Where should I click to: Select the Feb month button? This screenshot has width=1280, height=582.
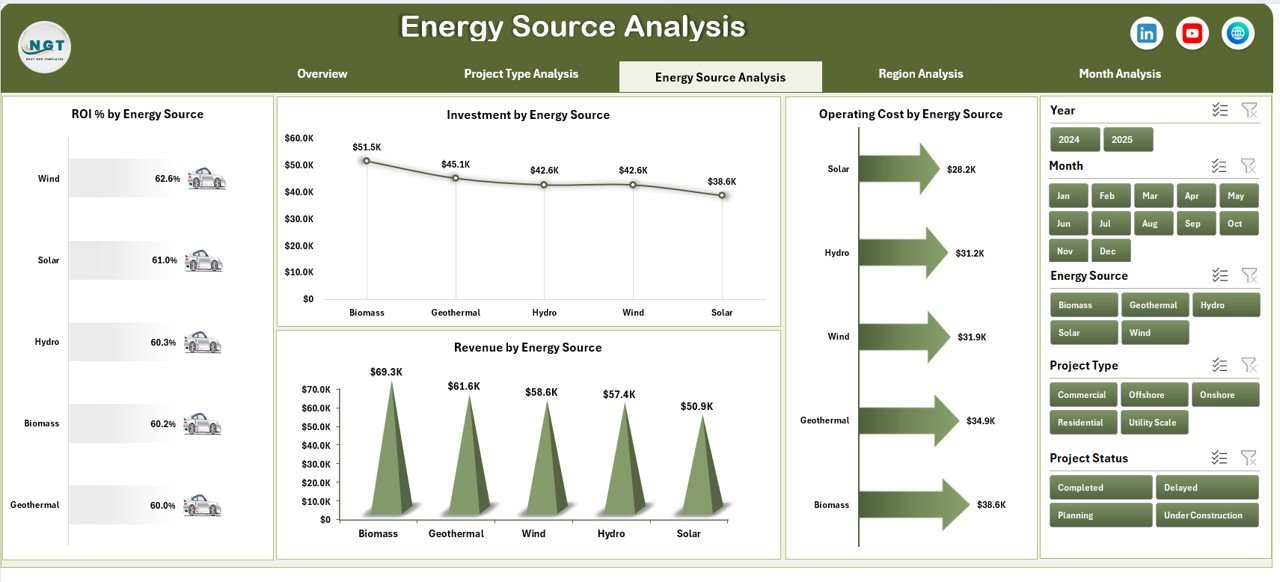1109,195
